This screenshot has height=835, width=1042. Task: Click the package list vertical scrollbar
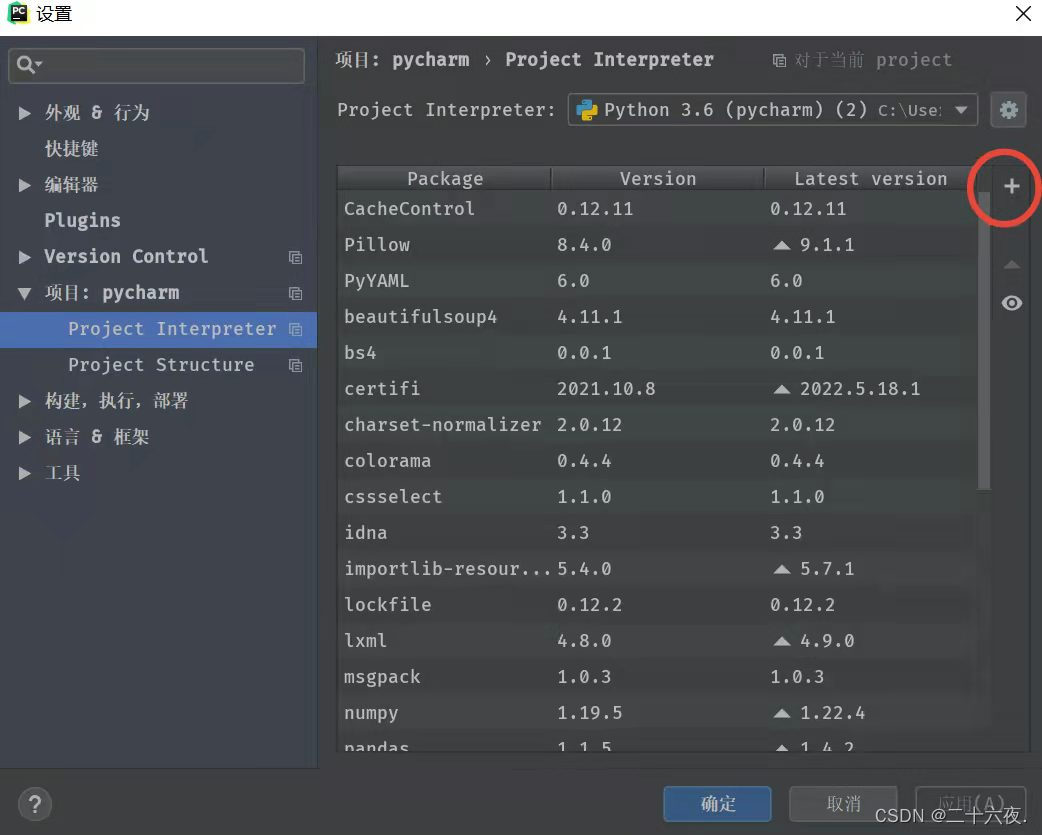[x=983, y=340]
